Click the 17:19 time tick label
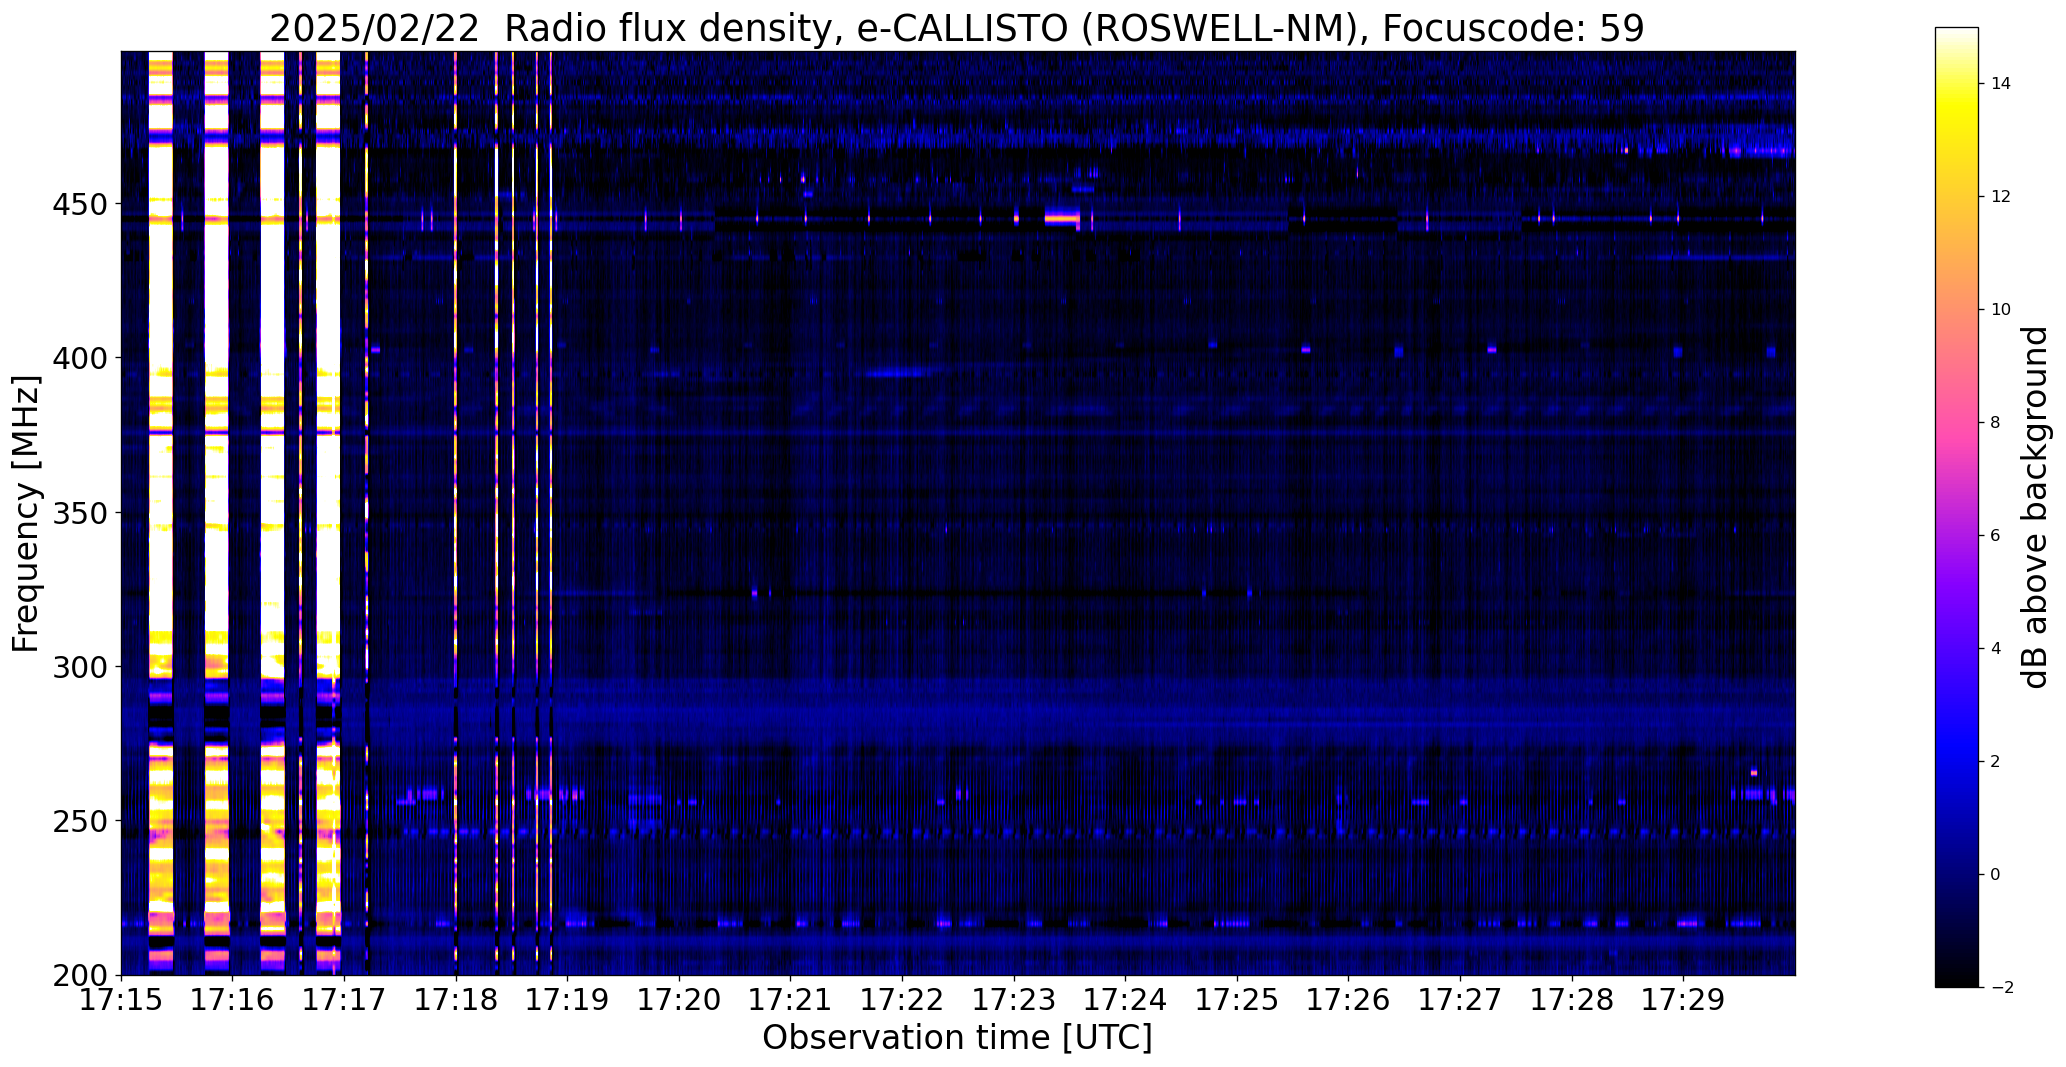This screenshot has height=1067, width=2066. click(x=568, y=1000)
